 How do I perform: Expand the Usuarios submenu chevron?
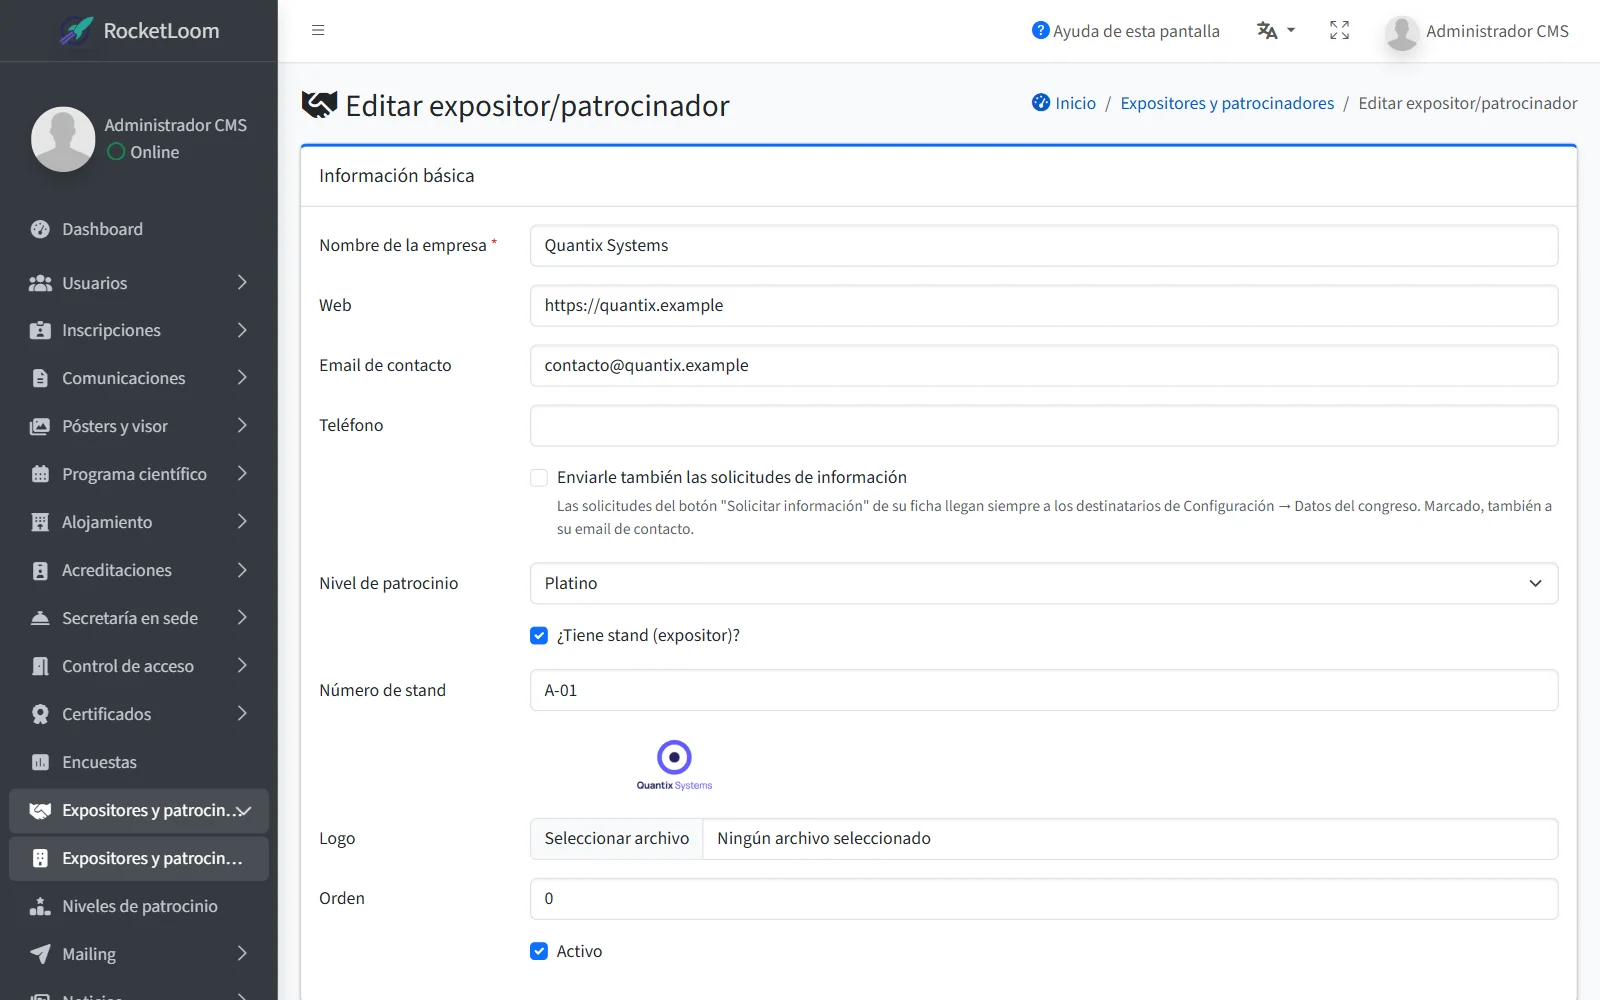[242, 283]
